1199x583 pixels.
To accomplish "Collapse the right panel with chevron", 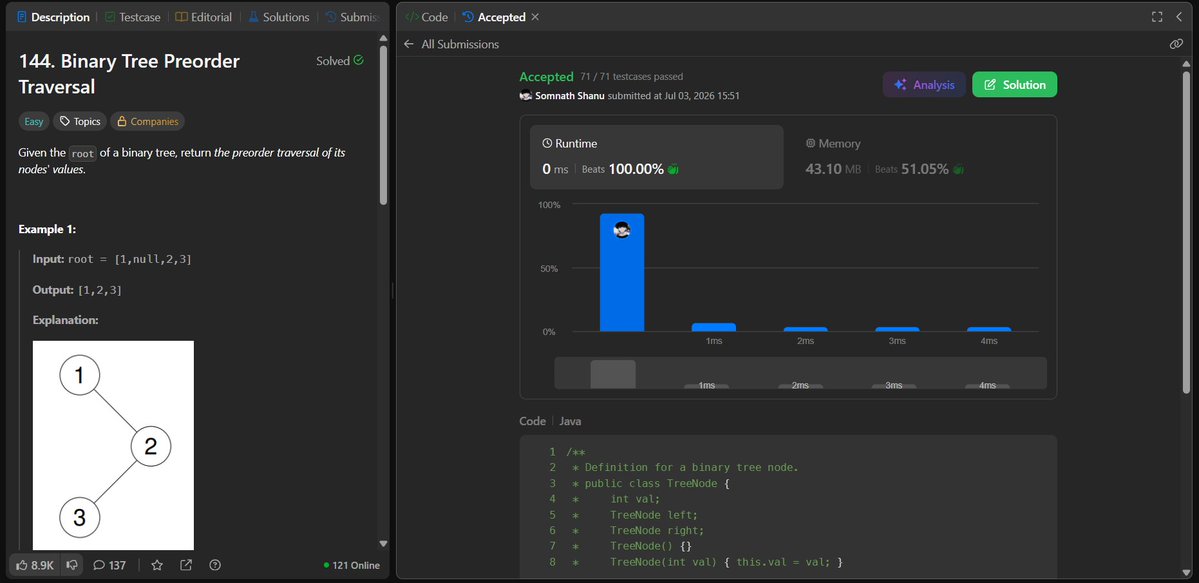I will (x=1178, y=17).
